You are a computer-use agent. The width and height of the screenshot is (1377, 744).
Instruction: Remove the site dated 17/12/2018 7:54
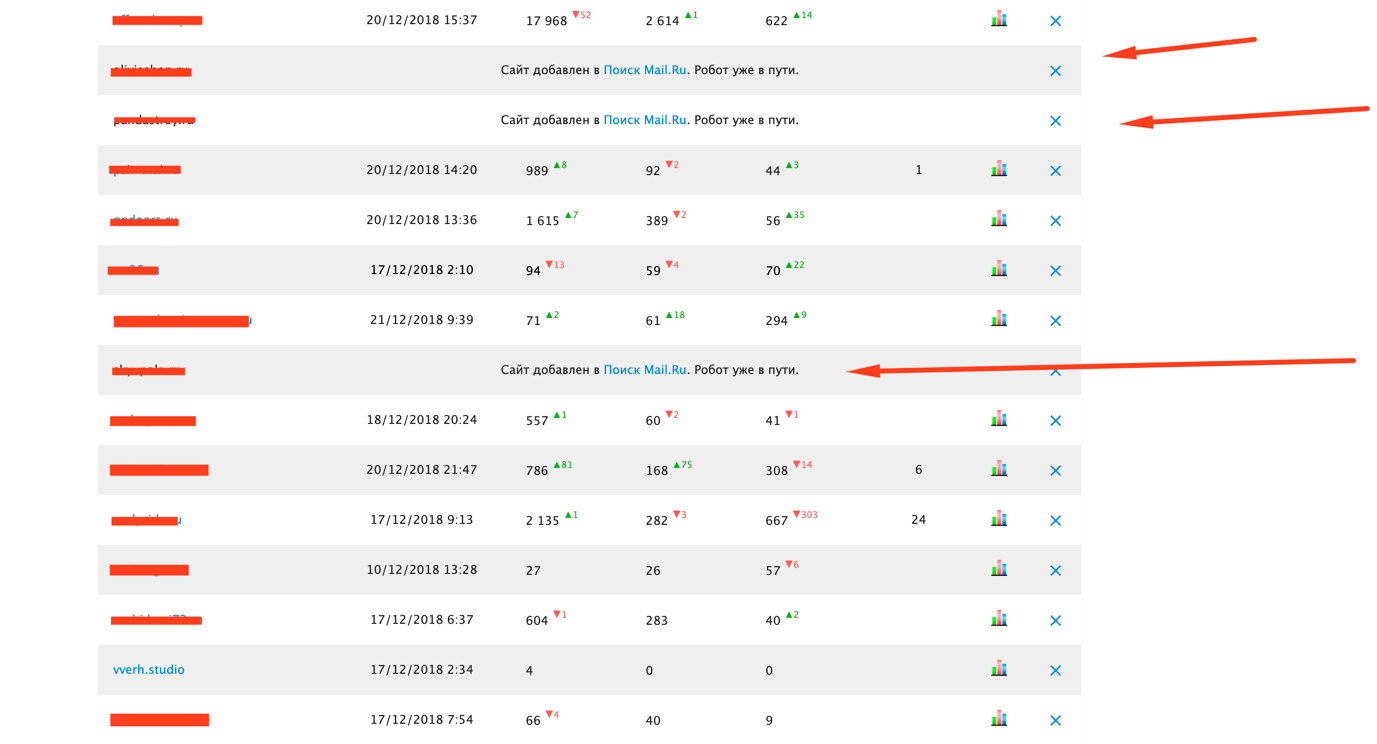tap(1055, 721)
